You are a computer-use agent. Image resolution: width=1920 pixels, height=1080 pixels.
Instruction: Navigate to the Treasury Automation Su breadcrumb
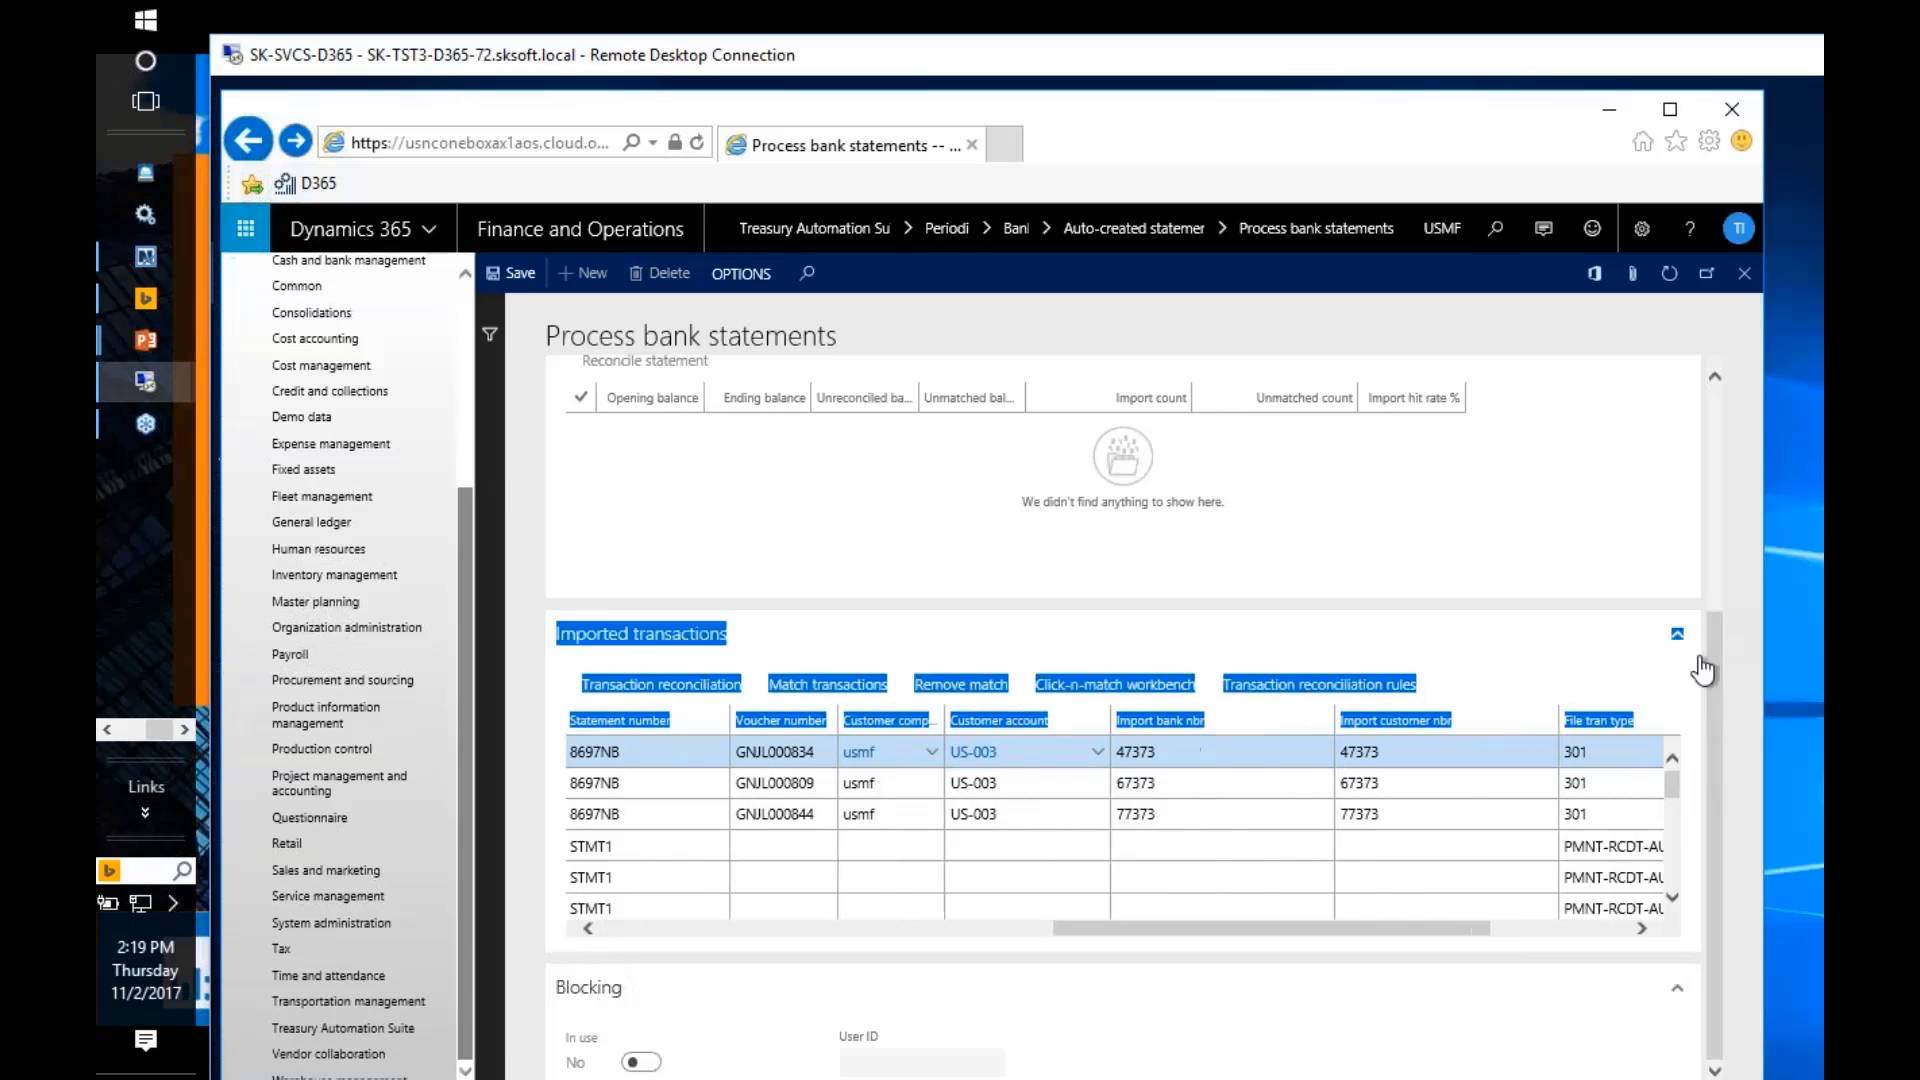coord(813,228)
